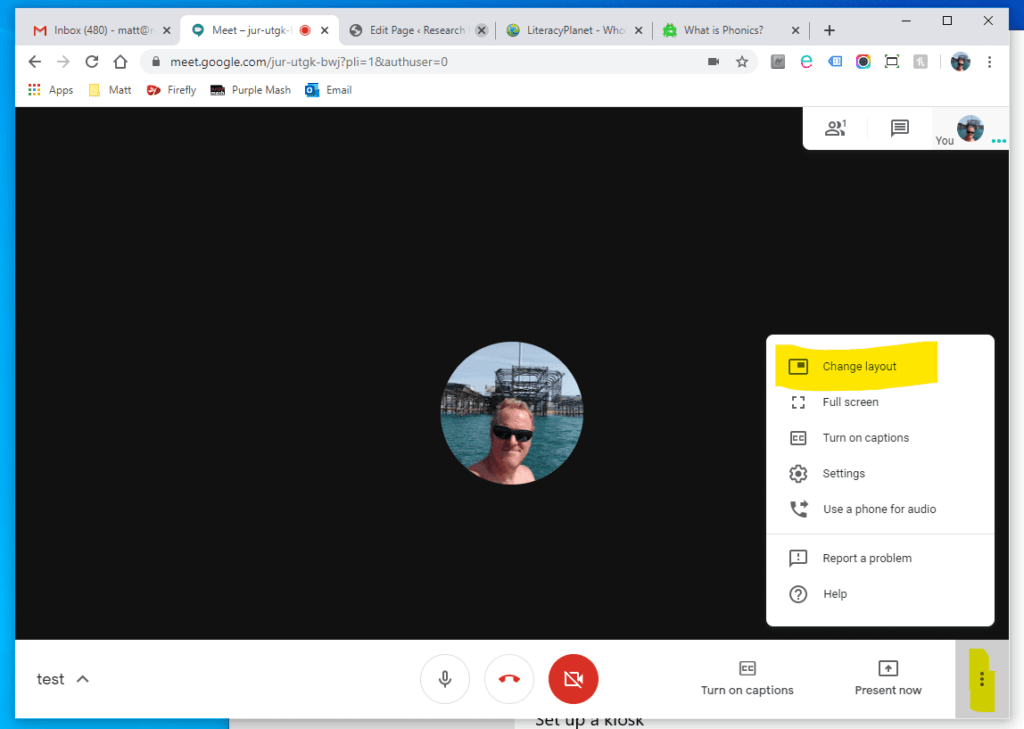The height and width of the screenshot is (729, 1024).
Task: Click the blue rectangle extension icon
Action: point(835,61)
